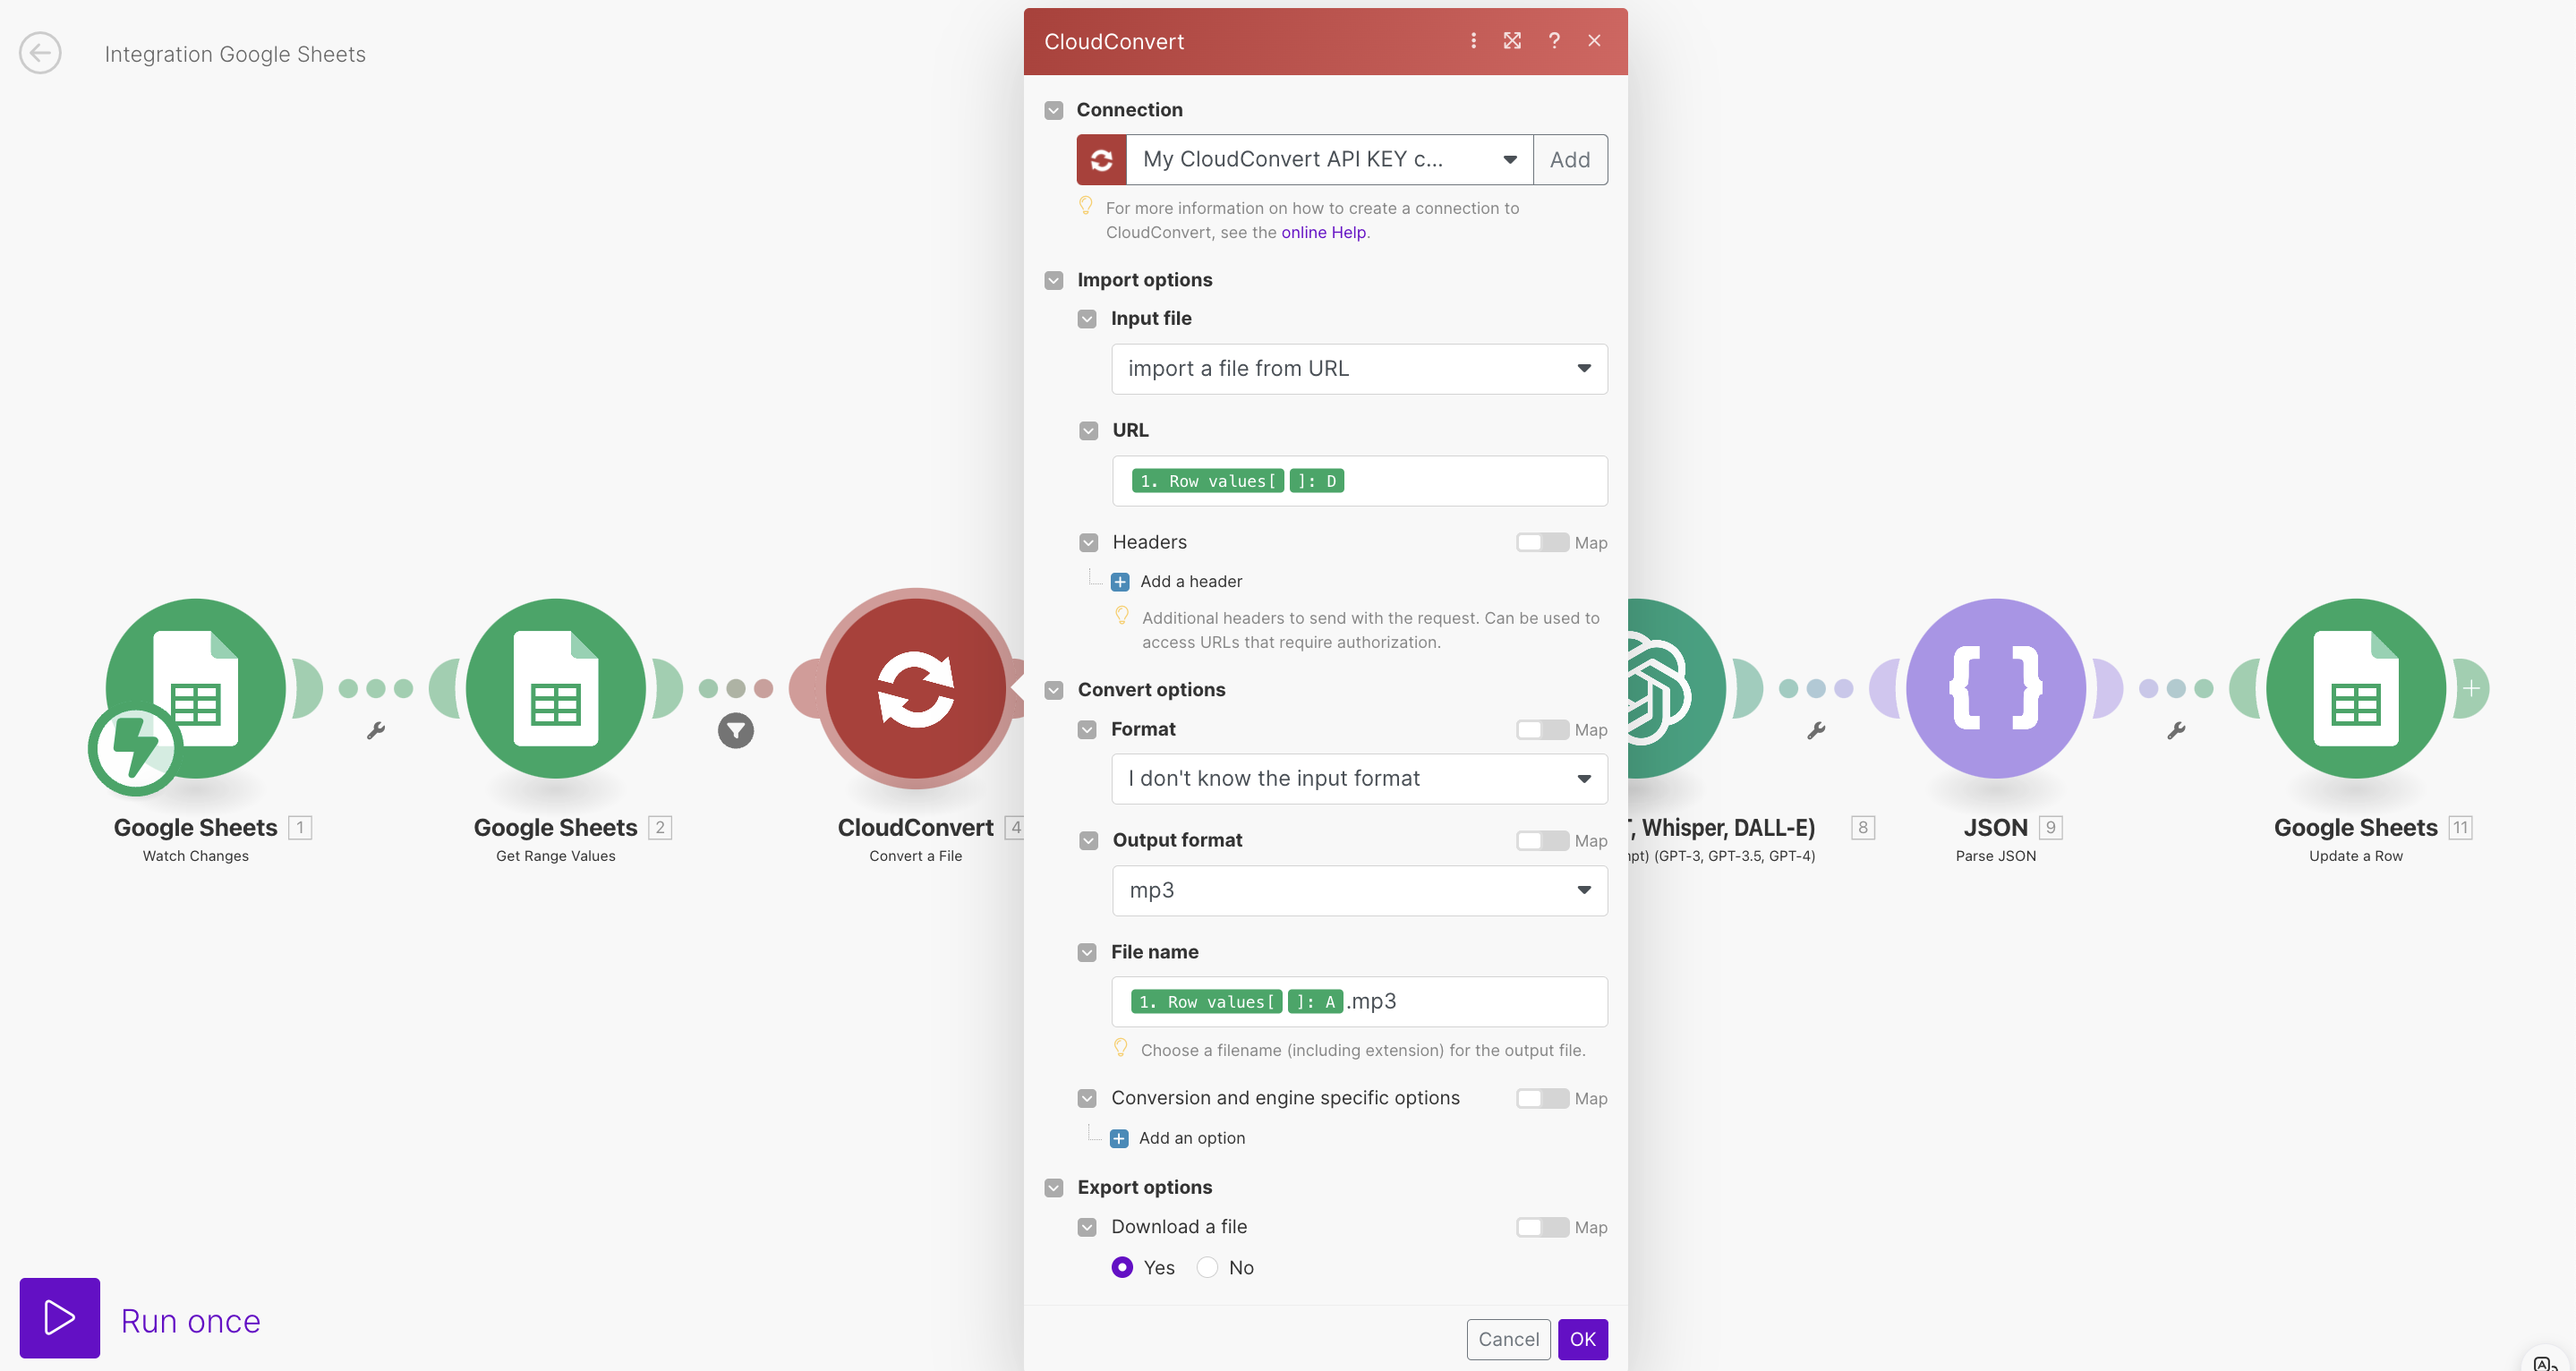Toggle Map switch for Output format
The image size is (2576, 1371).
pos(1541,840)
